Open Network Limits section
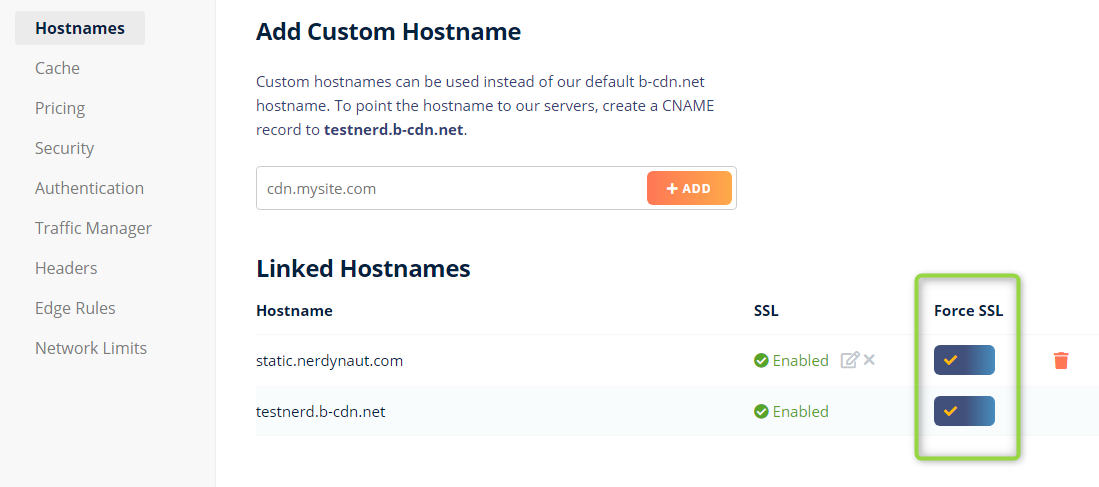Viewport: 1099px width, 487px height. point(91,348)
